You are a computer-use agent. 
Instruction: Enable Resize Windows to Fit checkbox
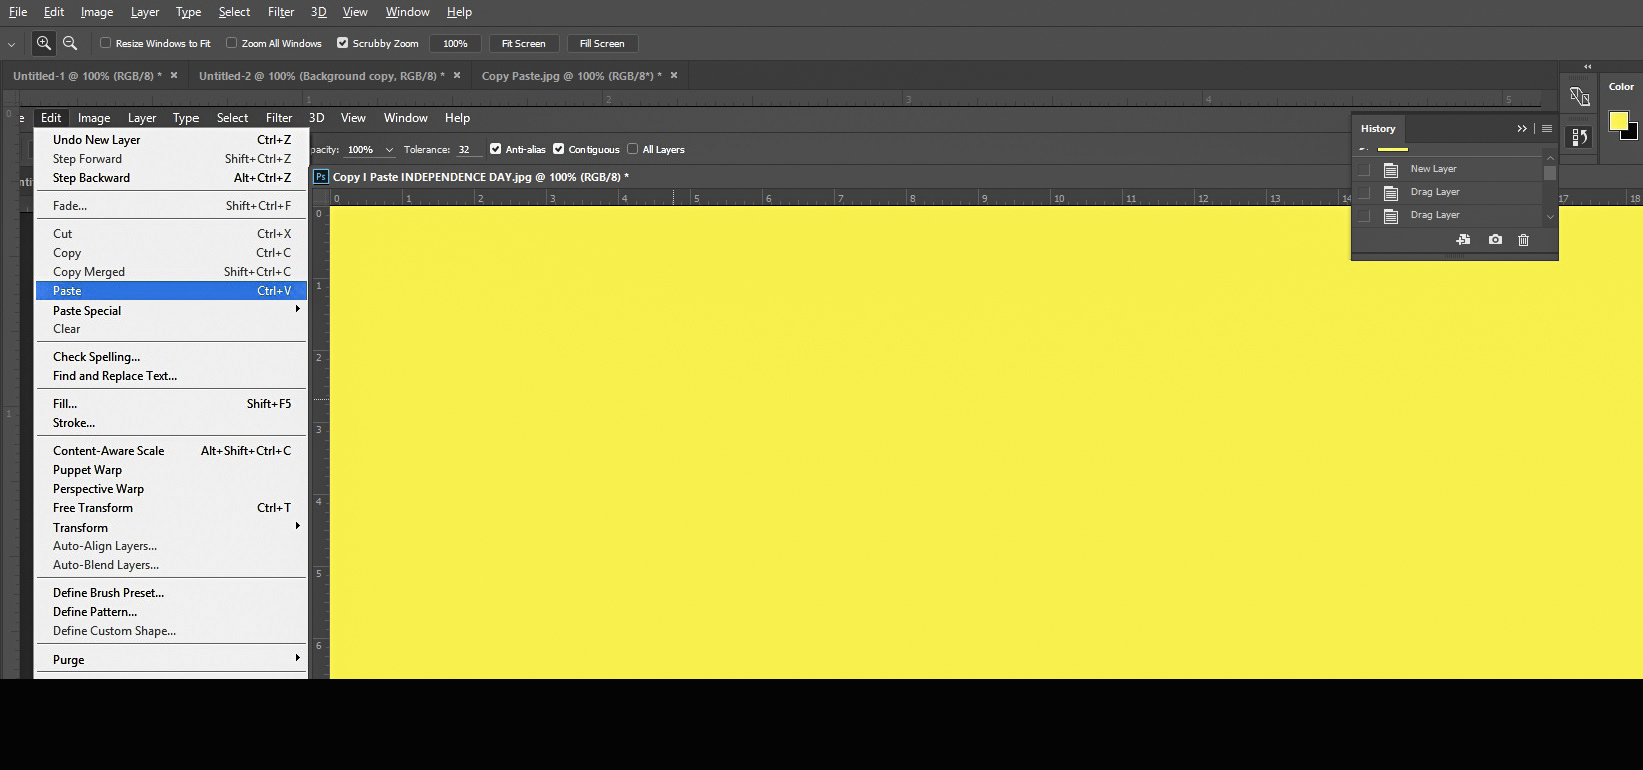(105, 43)
